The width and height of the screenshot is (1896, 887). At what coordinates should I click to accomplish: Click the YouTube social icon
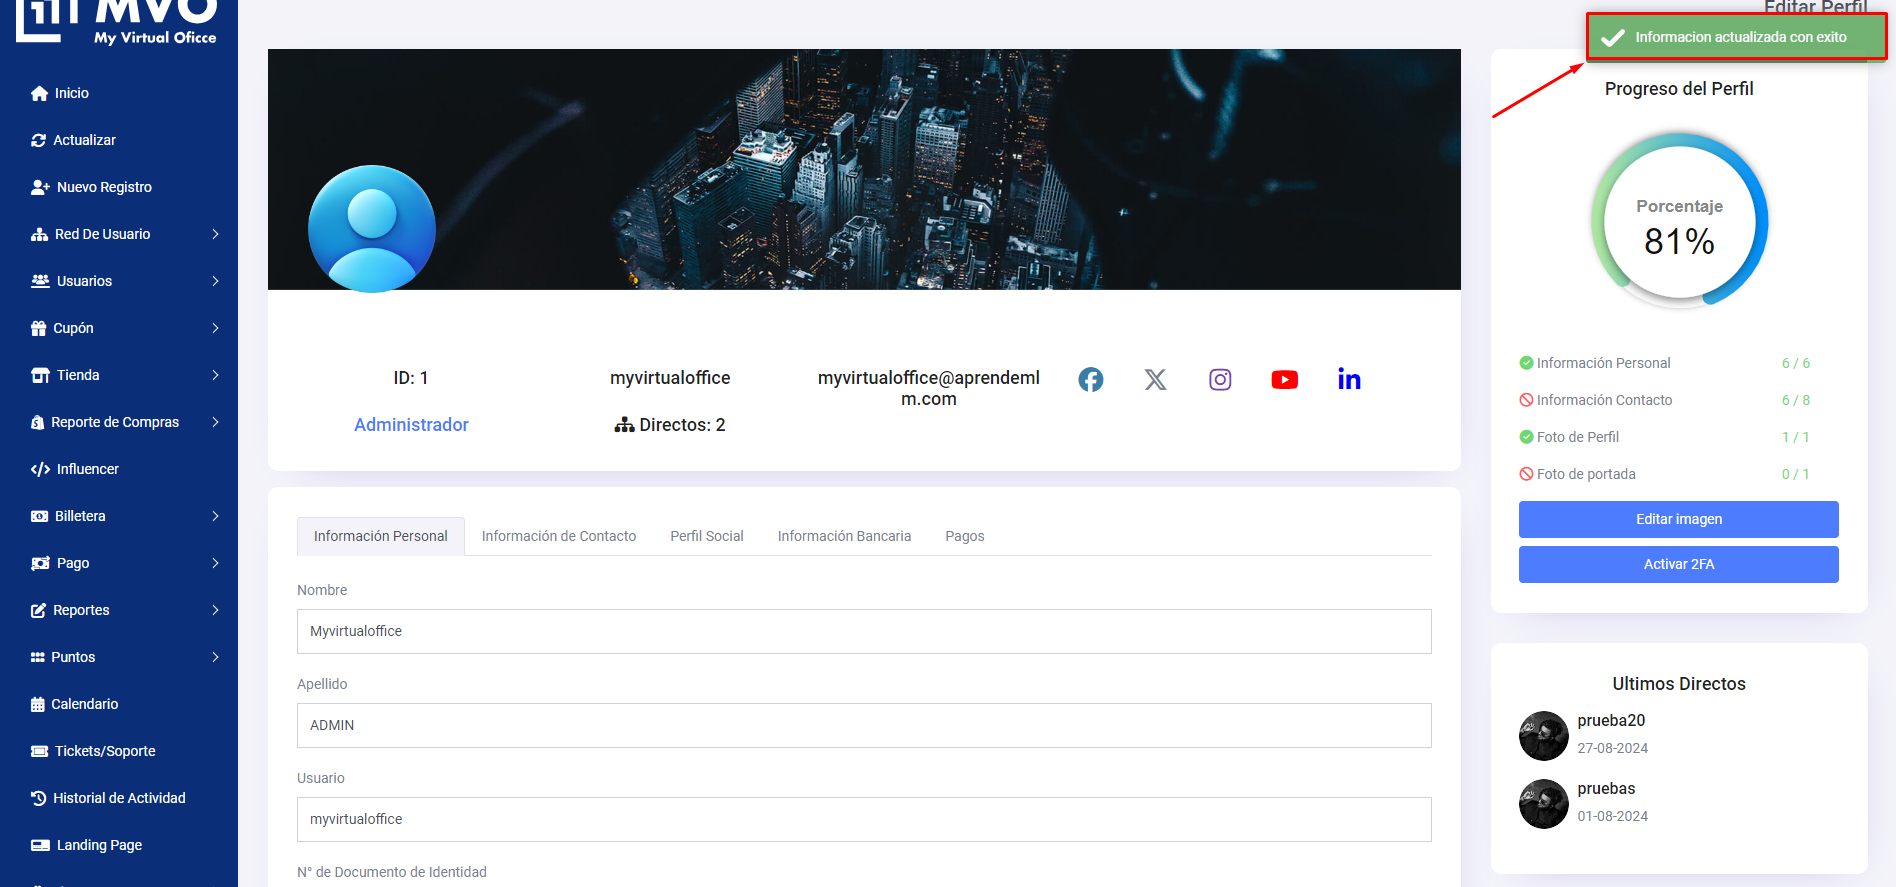[x=1284, y=380]
